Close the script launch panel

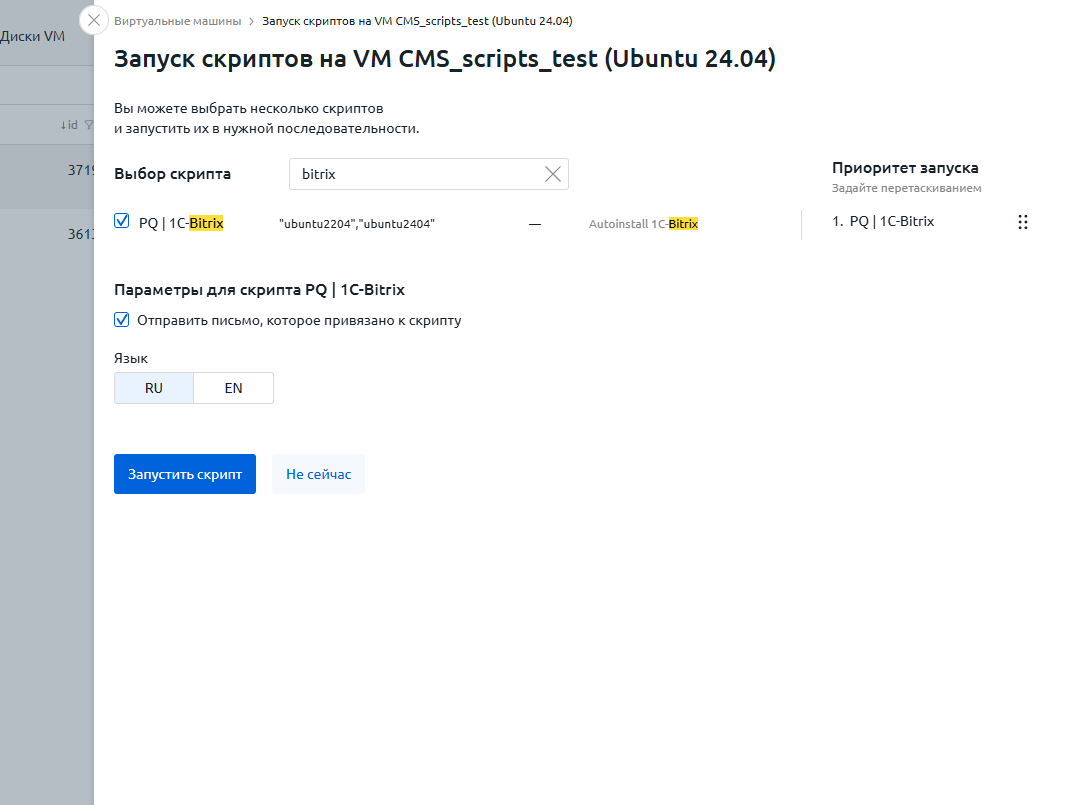point(94,20)
